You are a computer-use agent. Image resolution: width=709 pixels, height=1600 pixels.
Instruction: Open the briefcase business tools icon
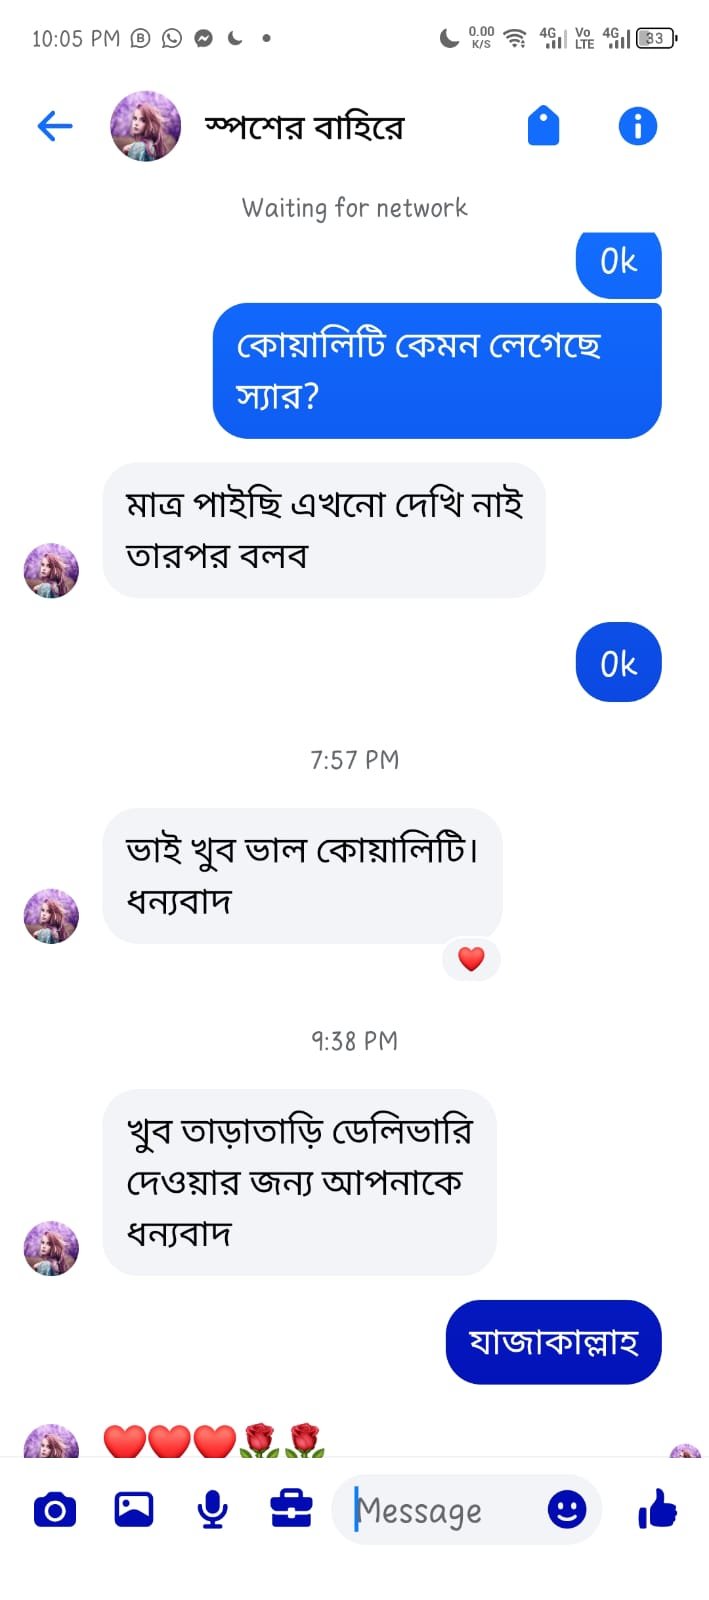tap(291, 1508)
